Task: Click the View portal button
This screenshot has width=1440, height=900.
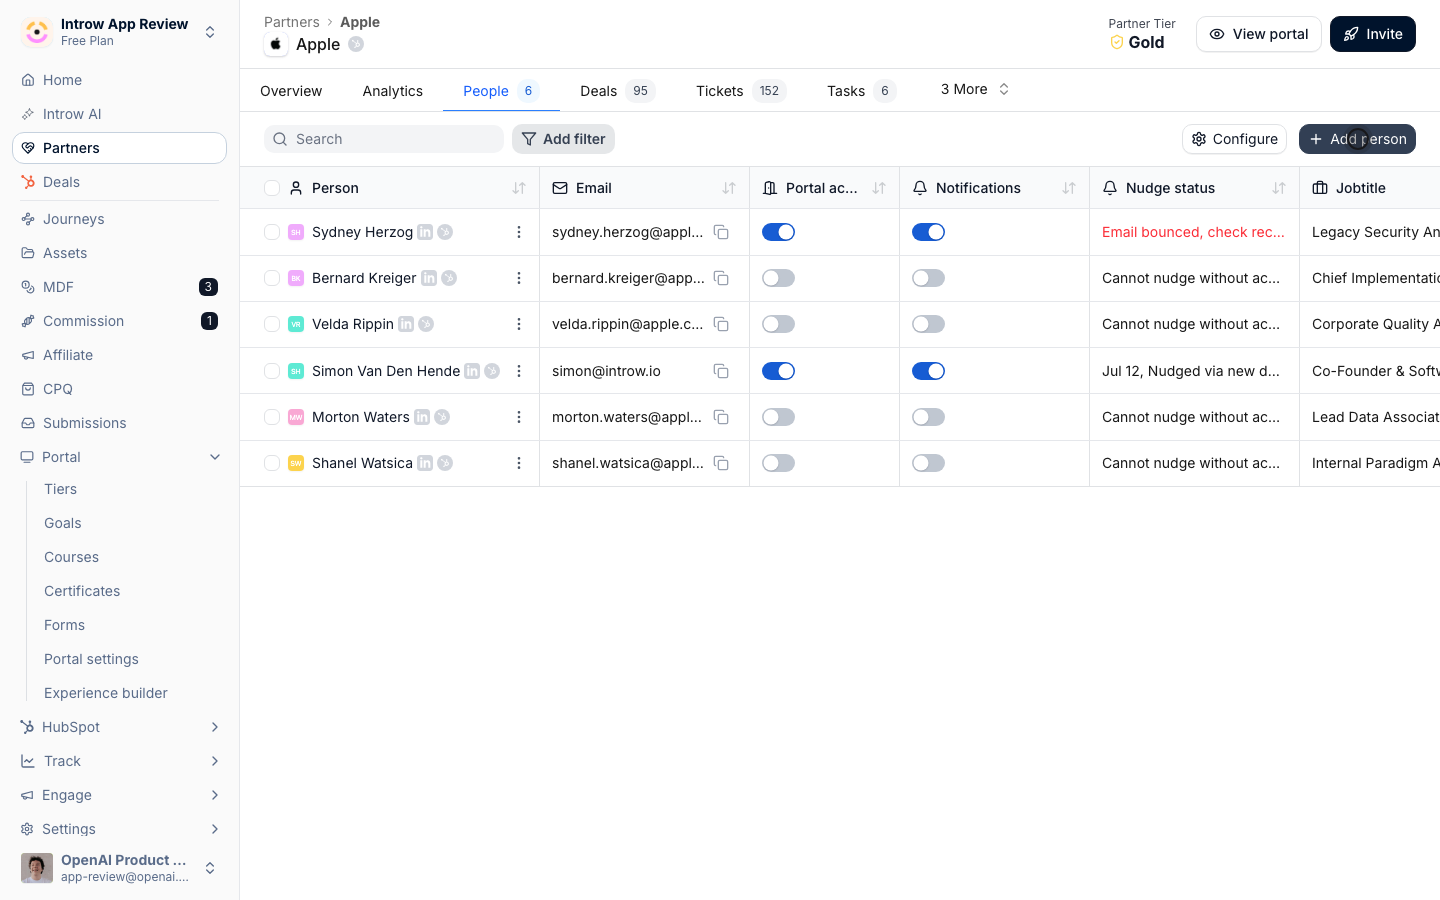Action: [x=1259, y=34]
